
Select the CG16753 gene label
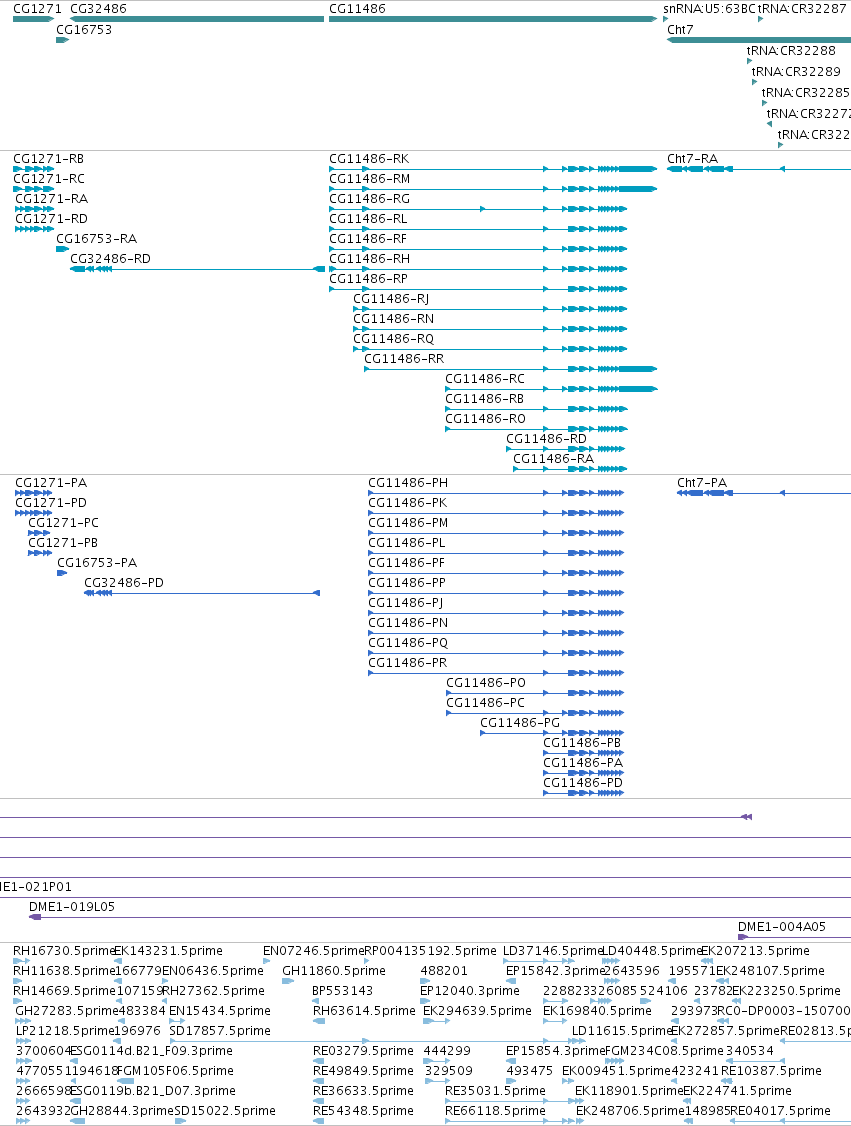[84, 29]
